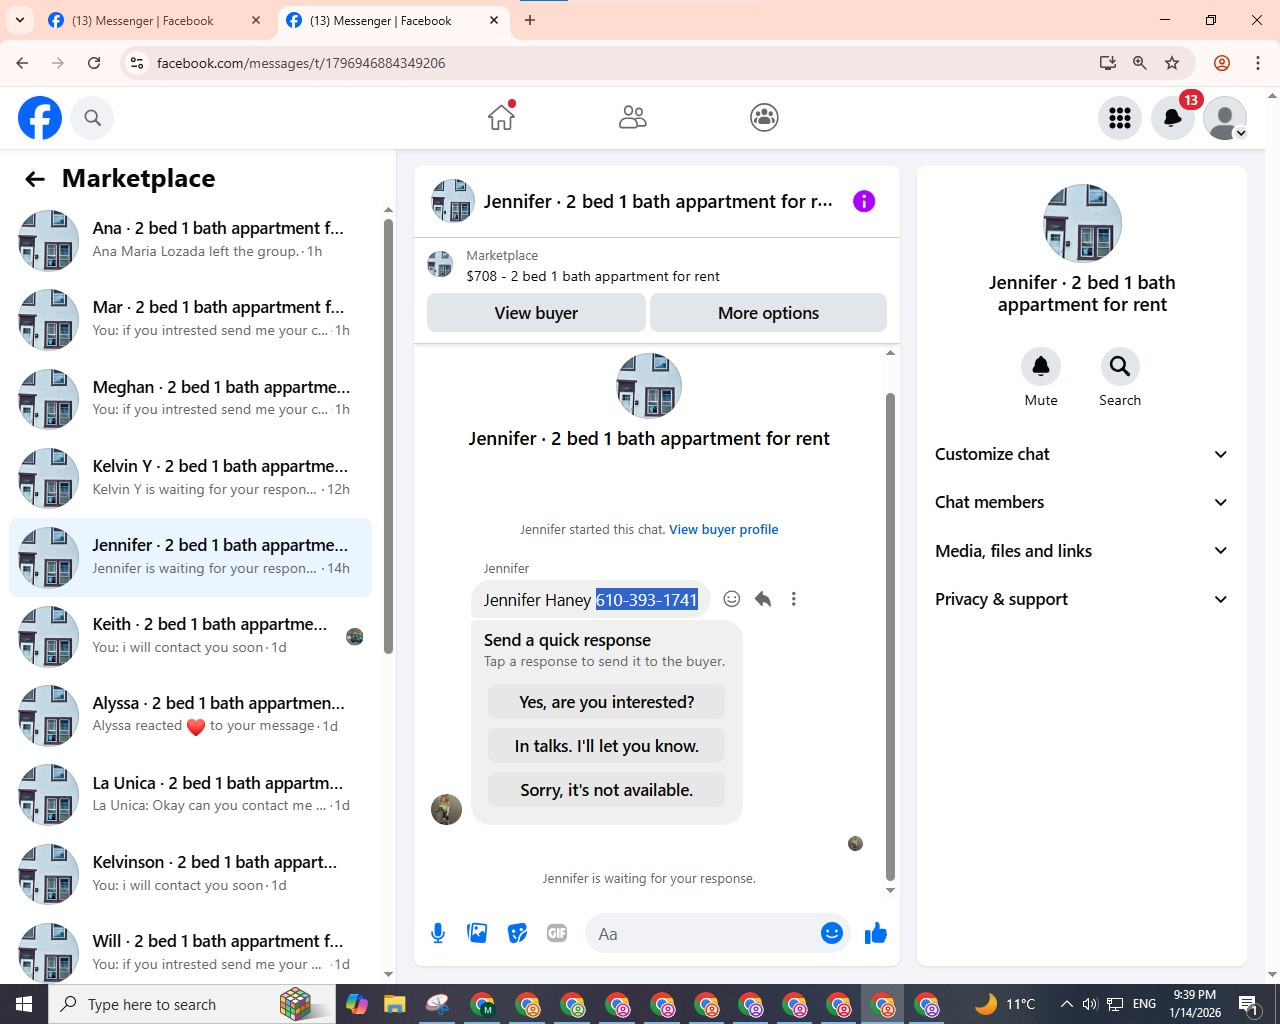Viewport: 1280px width, 1024px height.
Task: Open the Ana conversation
Action: pos(190,240)
